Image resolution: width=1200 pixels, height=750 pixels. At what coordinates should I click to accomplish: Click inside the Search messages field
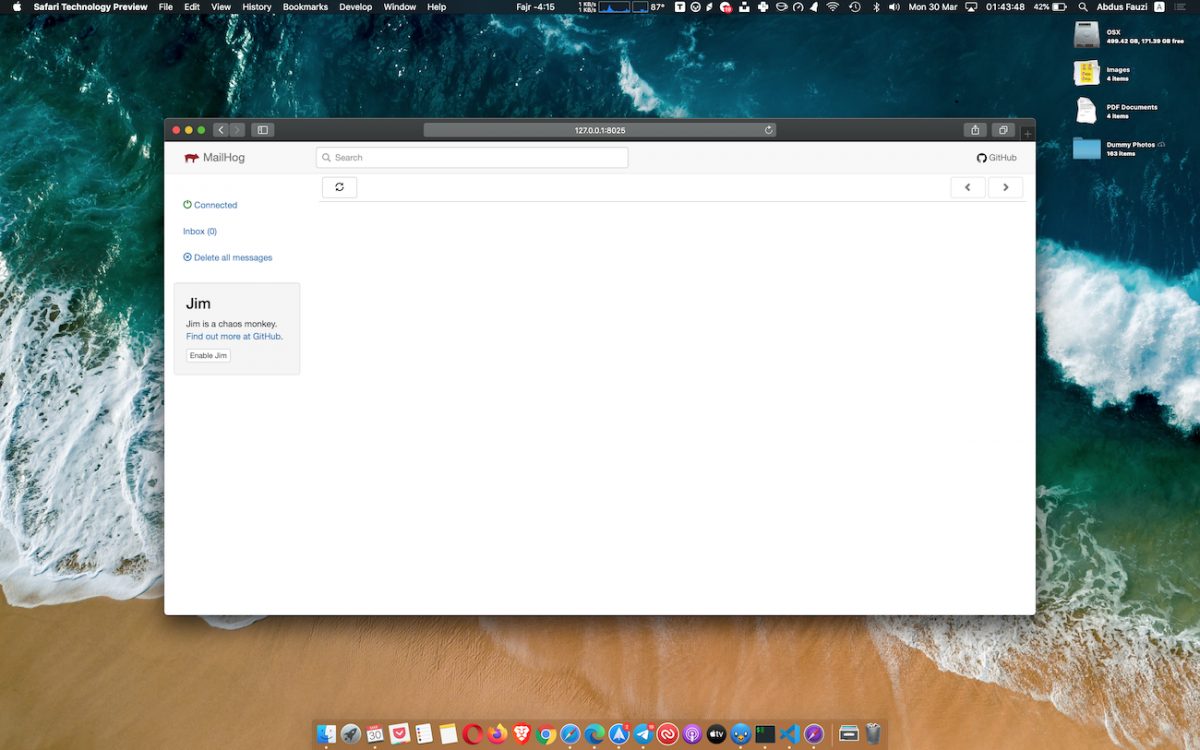[471, 157]
